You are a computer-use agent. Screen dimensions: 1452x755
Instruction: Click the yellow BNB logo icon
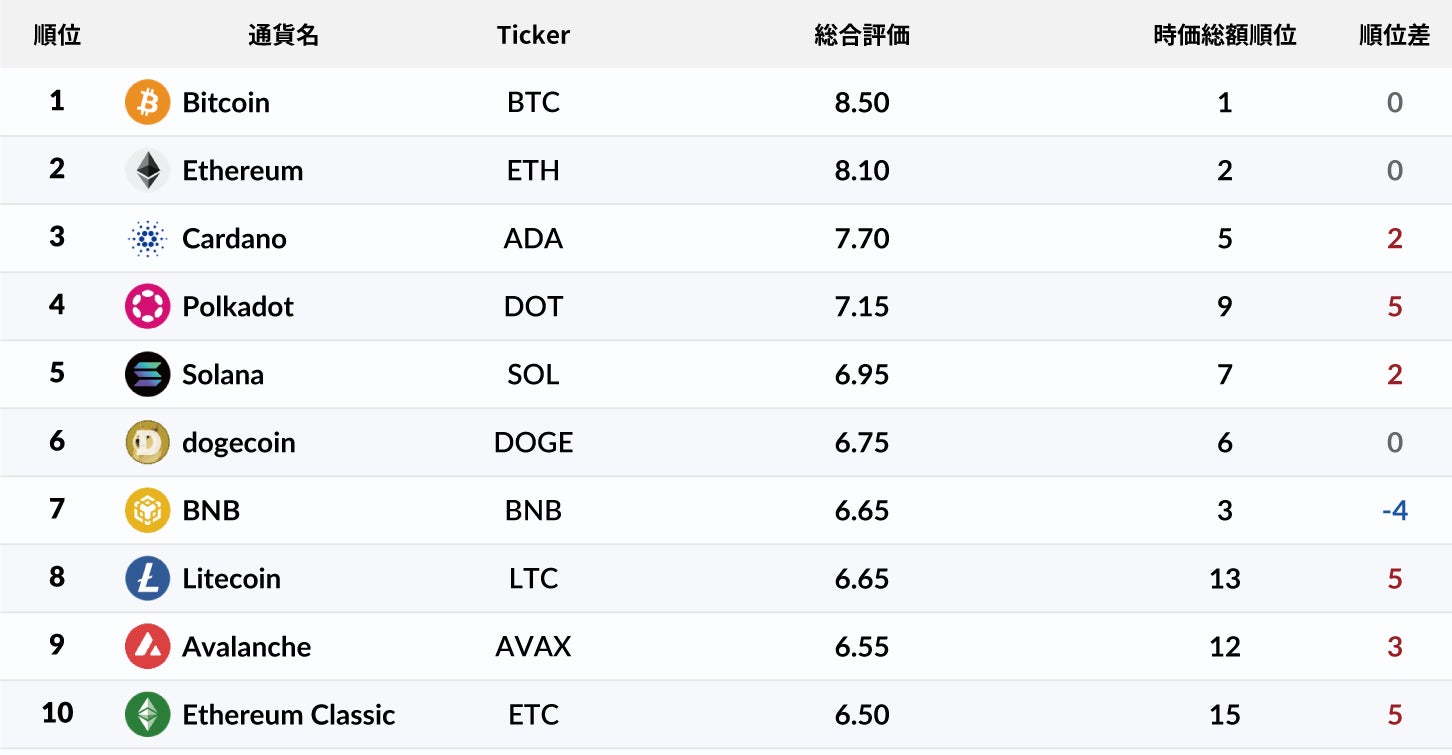click(148, 511)
